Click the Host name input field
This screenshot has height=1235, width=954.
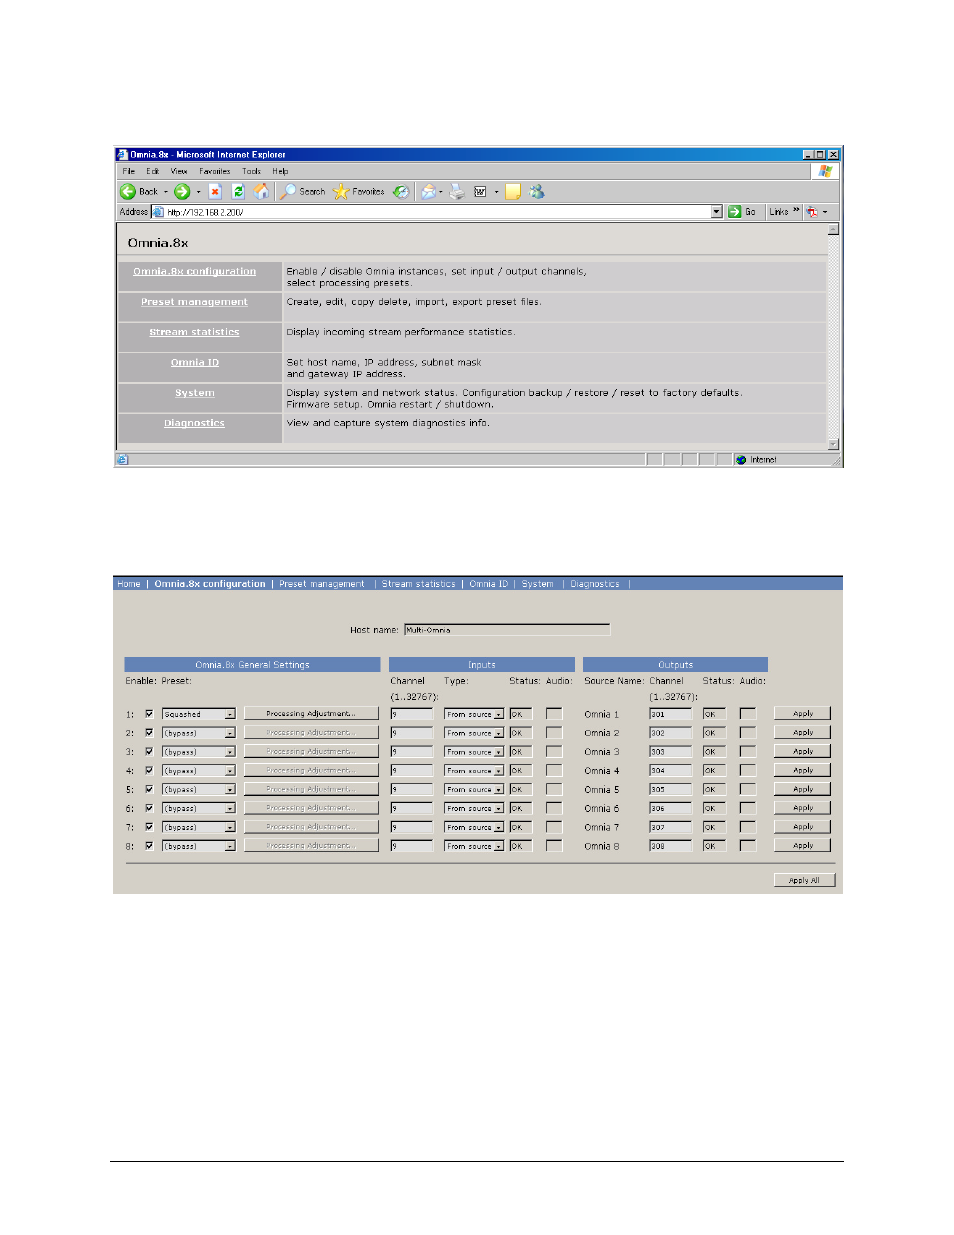click(x=507, y=630)
